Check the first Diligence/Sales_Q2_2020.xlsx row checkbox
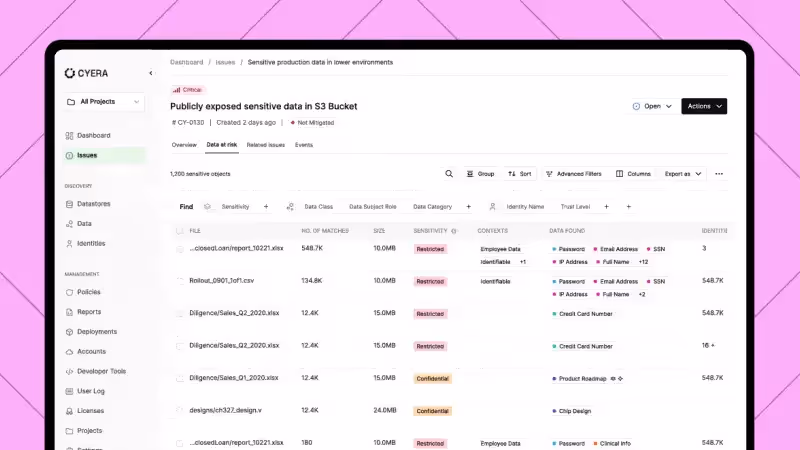This screenshot has width=800, height=450. click(180, 314)
